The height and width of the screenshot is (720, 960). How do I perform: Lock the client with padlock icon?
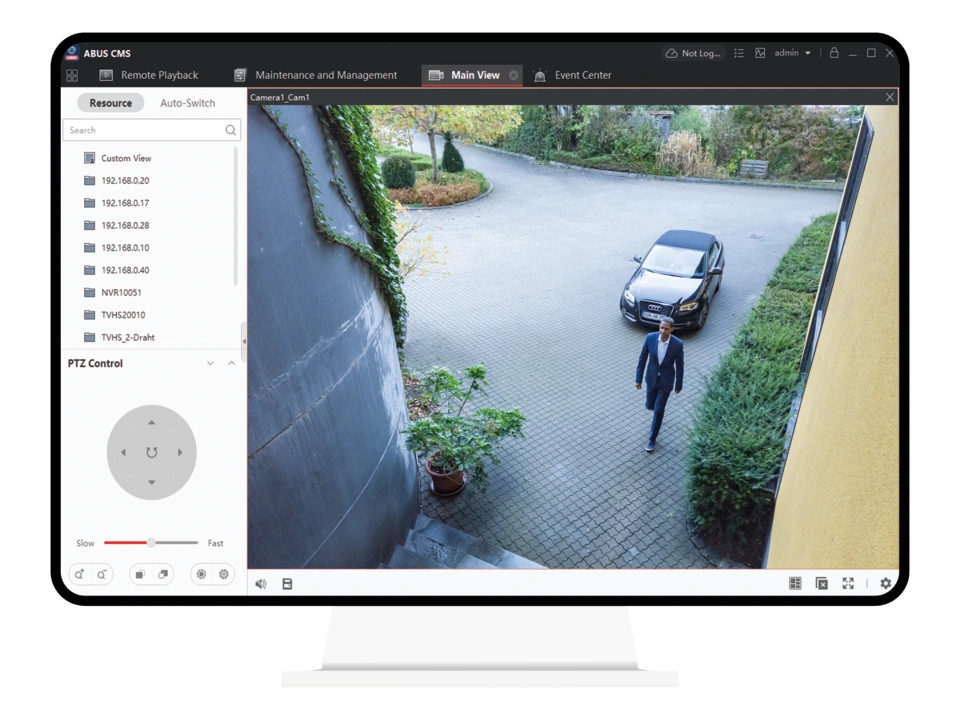point(834,53)
